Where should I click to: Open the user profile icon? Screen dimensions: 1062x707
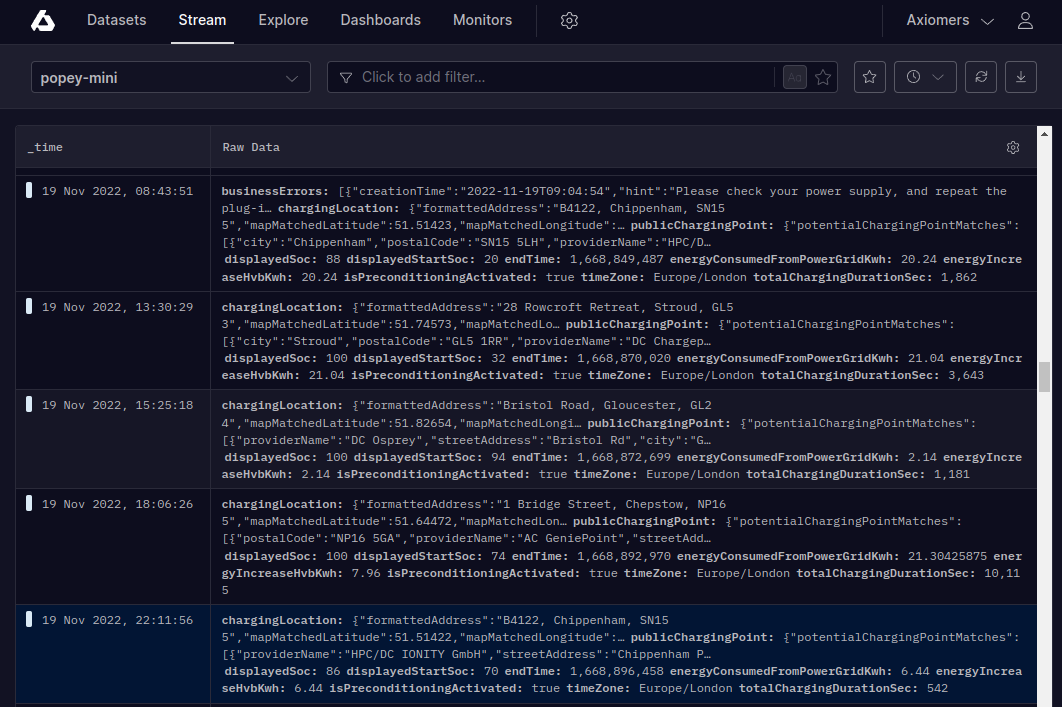(x=1025, y=21)
